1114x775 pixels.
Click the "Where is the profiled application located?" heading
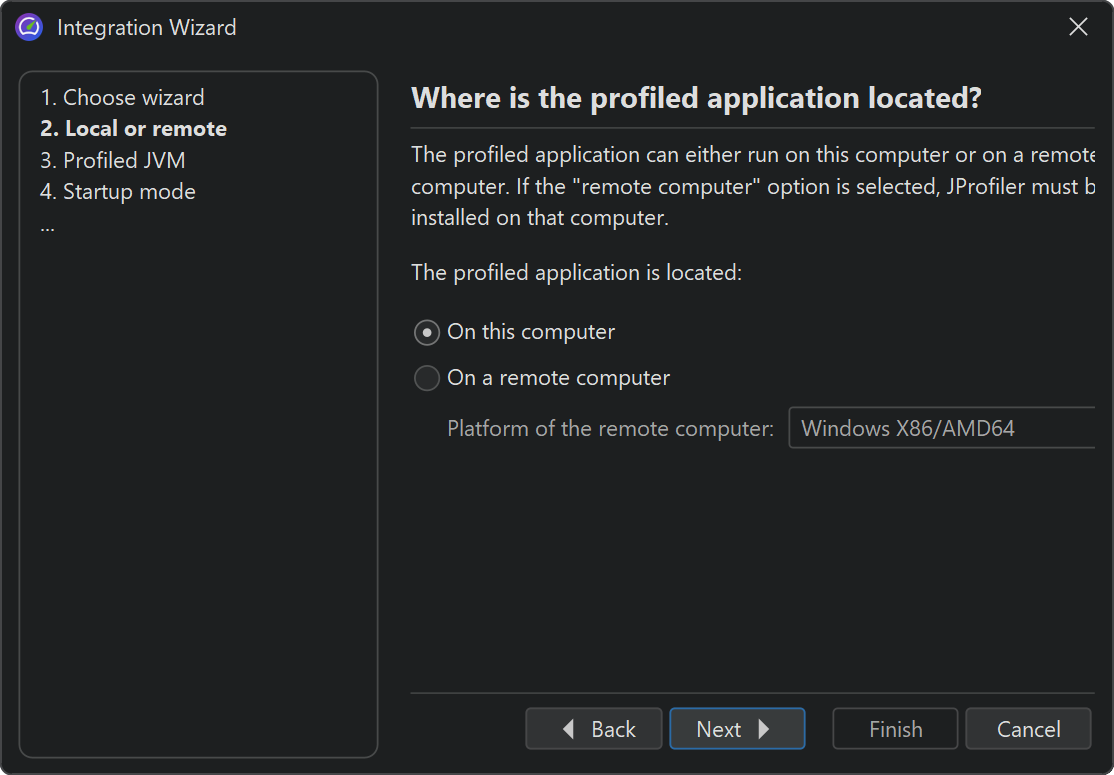click(x=696, y=98)
